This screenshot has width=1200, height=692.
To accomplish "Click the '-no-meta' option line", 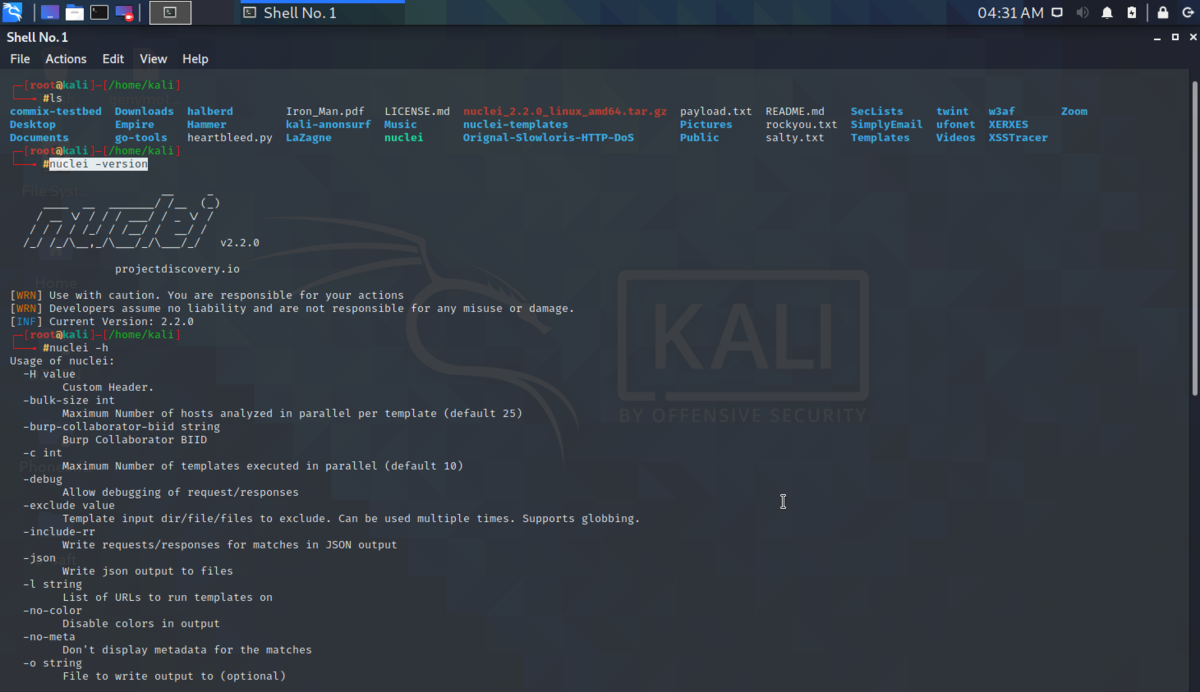I will [49, 636].
